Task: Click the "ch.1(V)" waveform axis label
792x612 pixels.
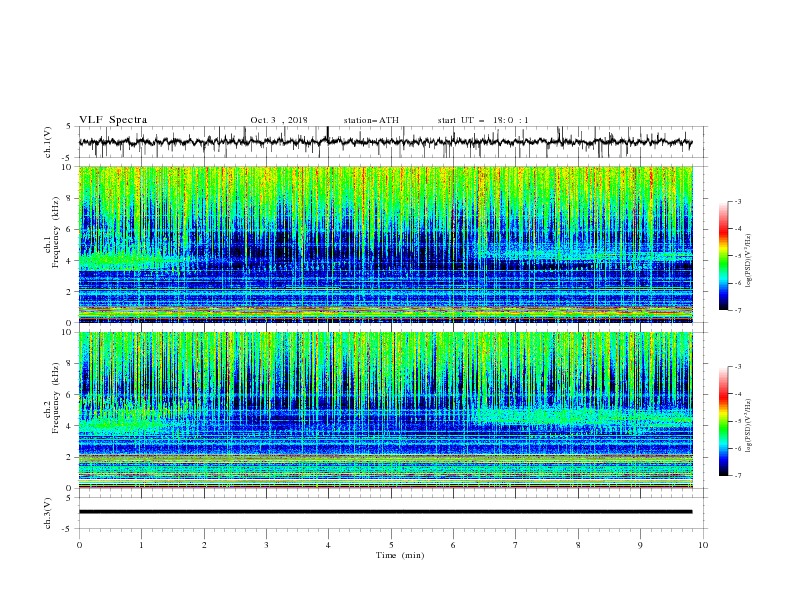Action: click(x=48, y=142)
